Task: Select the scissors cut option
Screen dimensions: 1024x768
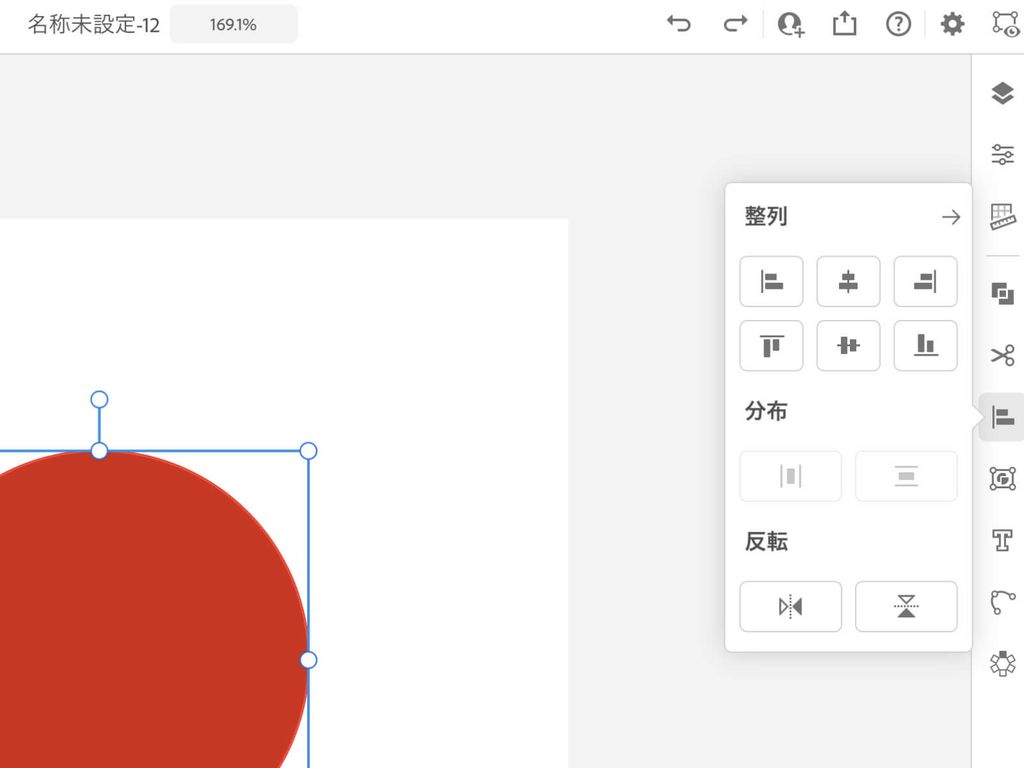Action: (1002, 355)
